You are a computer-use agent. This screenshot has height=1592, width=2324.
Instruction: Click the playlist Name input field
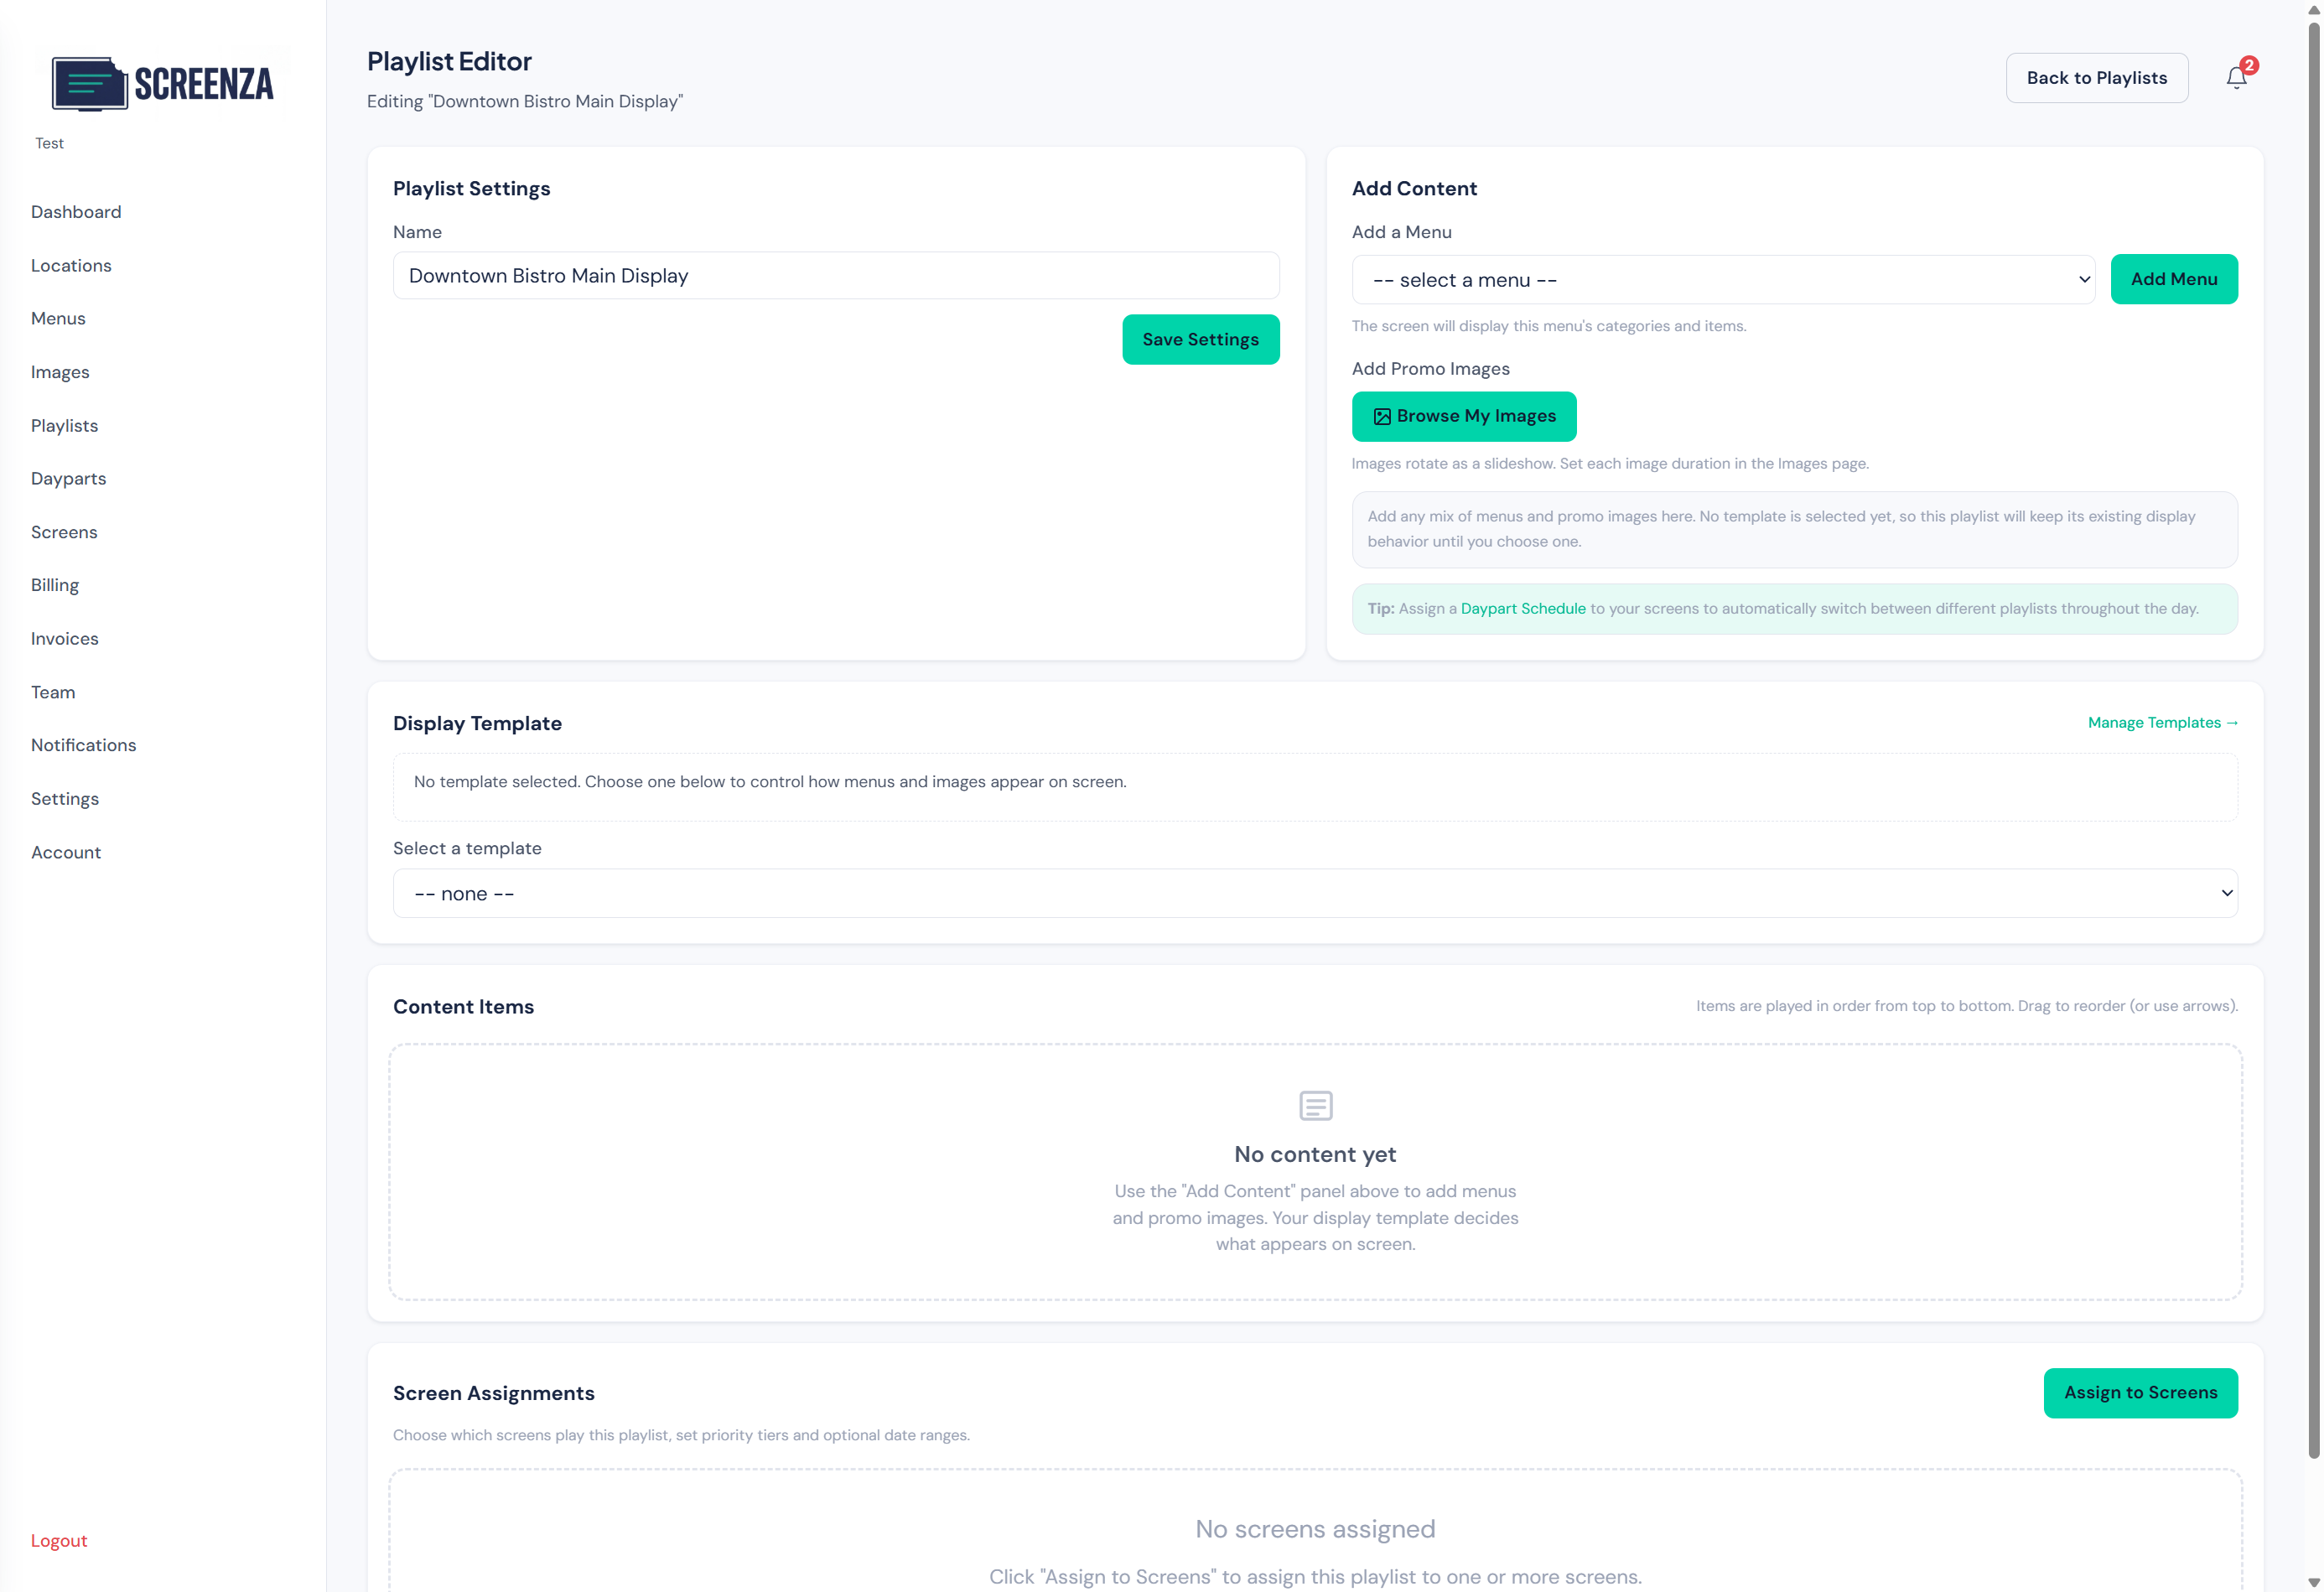click(835, 276)
